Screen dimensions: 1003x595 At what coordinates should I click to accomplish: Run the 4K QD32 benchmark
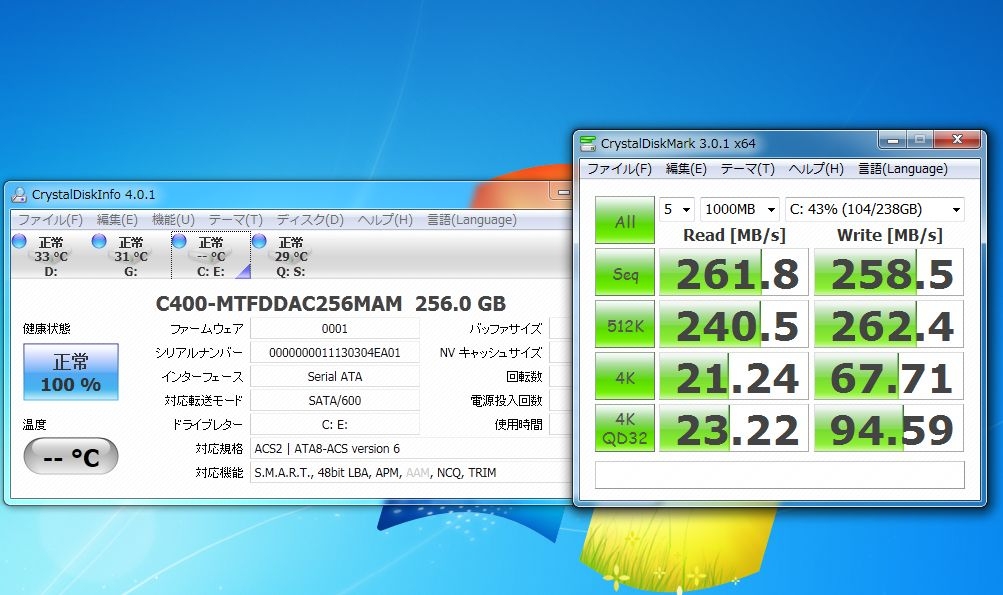[624, 428]
